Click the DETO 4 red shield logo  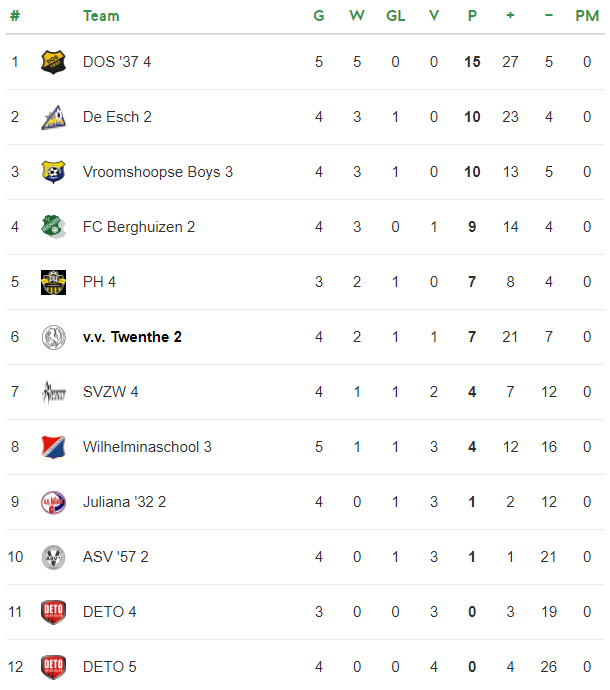tap(53, 612)
